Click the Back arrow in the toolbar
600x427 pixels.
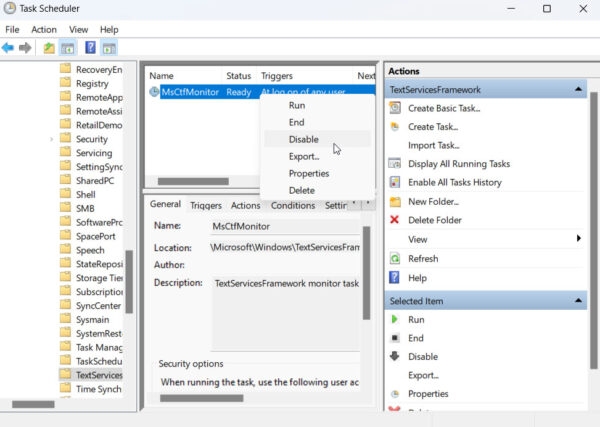(9, 48)
